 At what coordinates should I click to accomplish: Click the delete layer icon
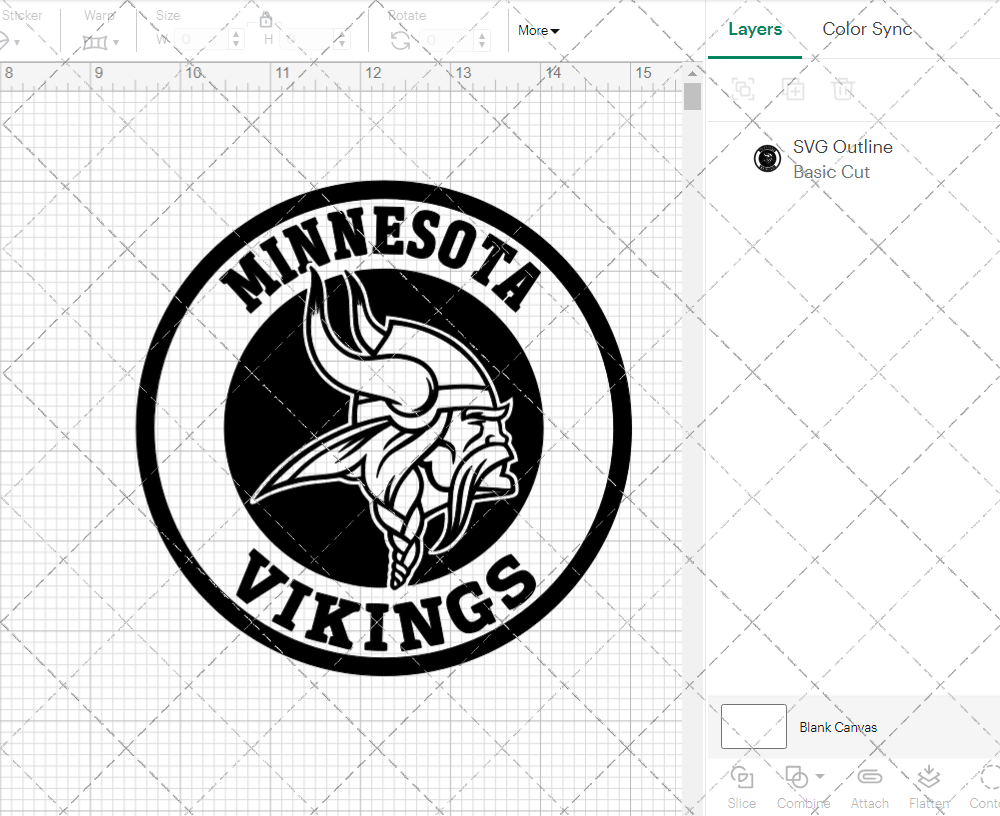pyautogui.click(x=844, y=89)
